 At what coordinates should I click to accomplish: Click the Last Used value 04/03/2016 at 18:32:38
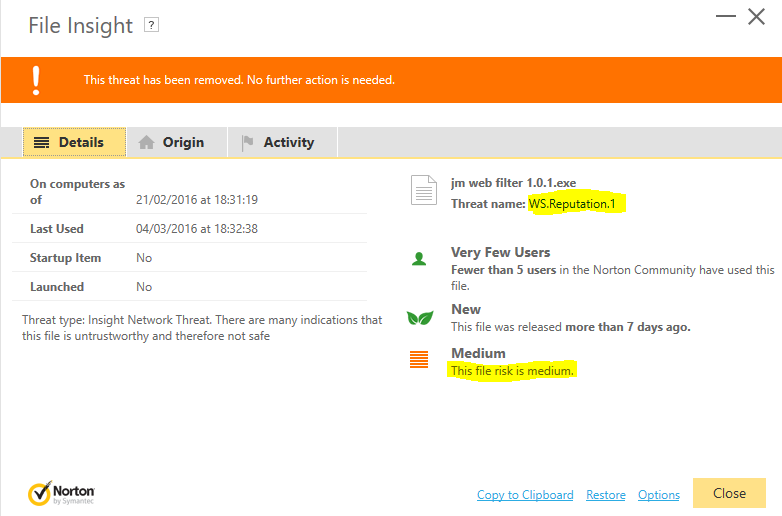[197, 229]
